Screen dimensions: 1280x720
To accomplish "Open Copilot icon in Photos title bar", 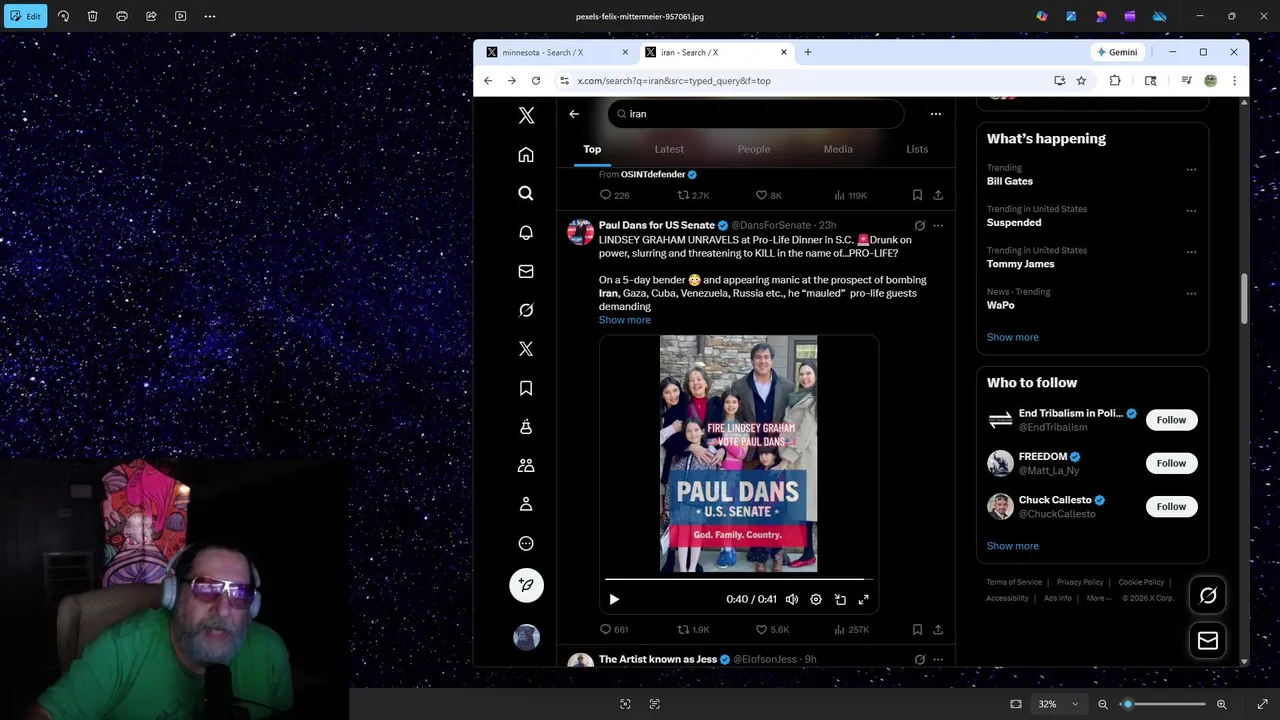I will (x=1042, y=16).
